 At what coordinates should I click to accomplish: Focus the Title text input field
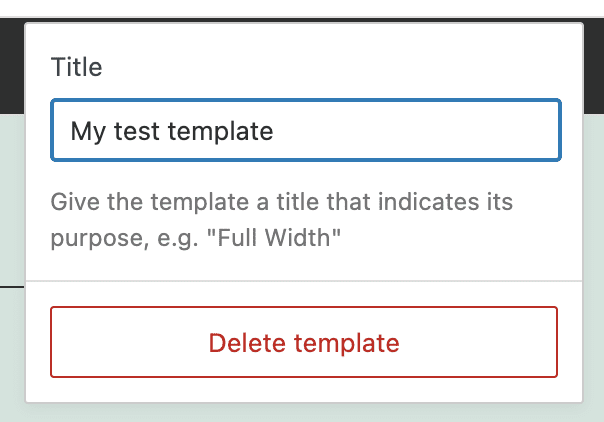click(x=306, y=130)
